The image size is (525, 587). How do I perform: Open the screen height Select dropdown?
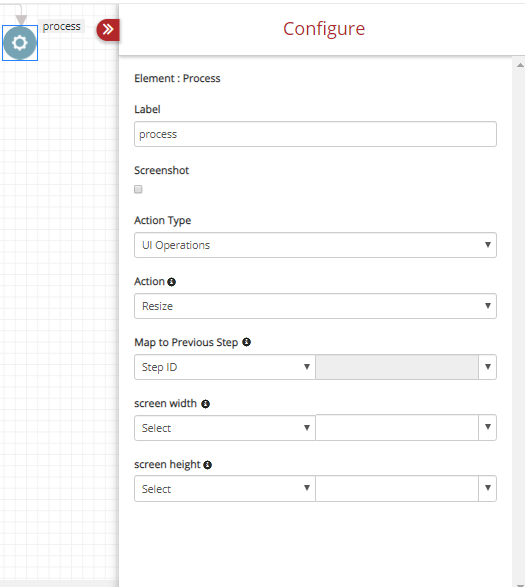(225, 489)
